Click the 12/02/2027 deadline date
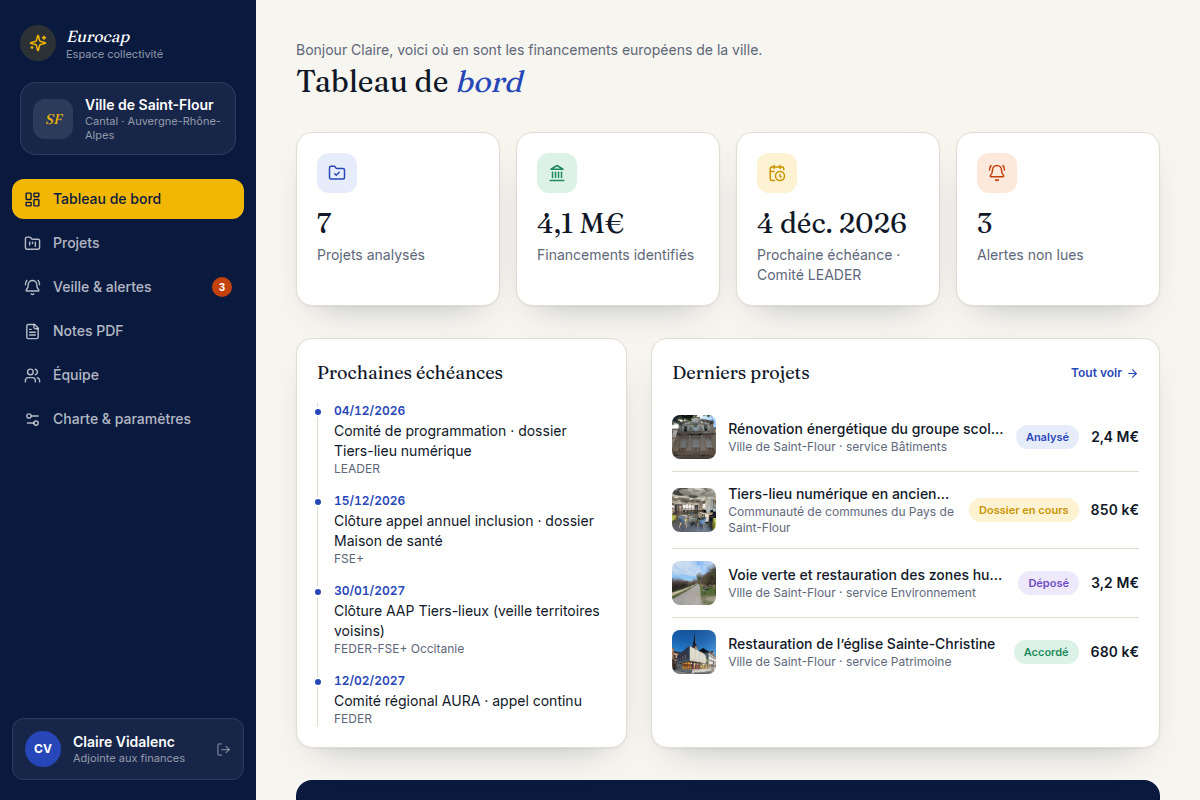The image size is (1200, 800). [370, 681]
